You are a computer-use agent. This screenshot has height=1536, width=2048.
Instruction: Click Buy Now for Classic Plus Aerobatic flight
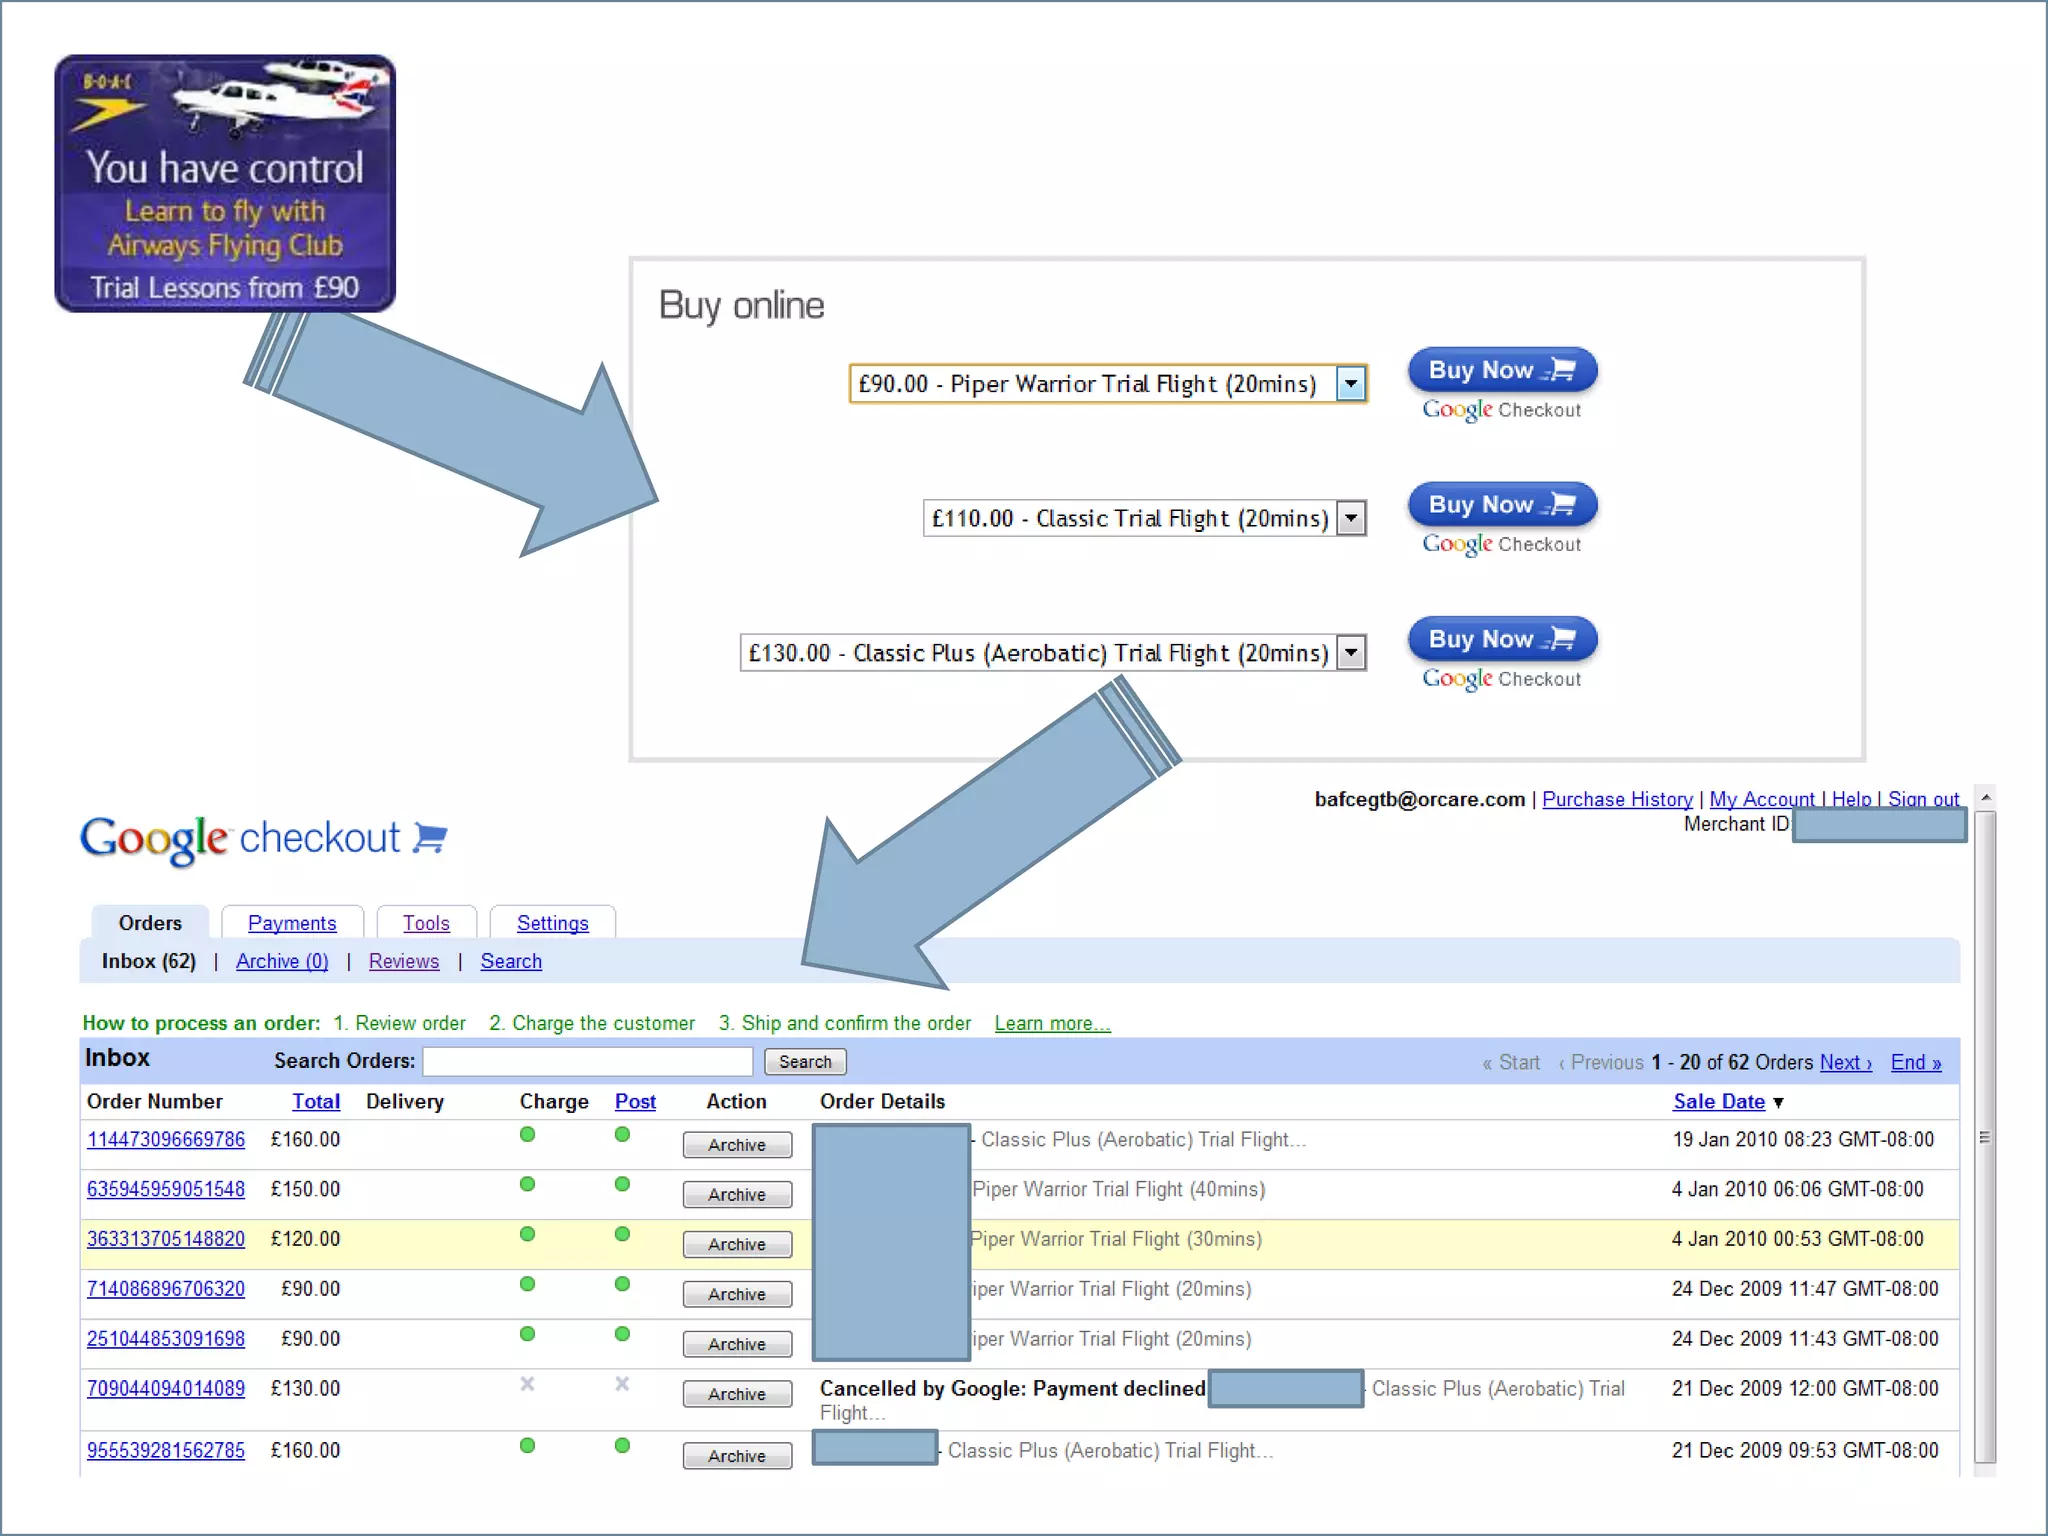[1501, 639]
